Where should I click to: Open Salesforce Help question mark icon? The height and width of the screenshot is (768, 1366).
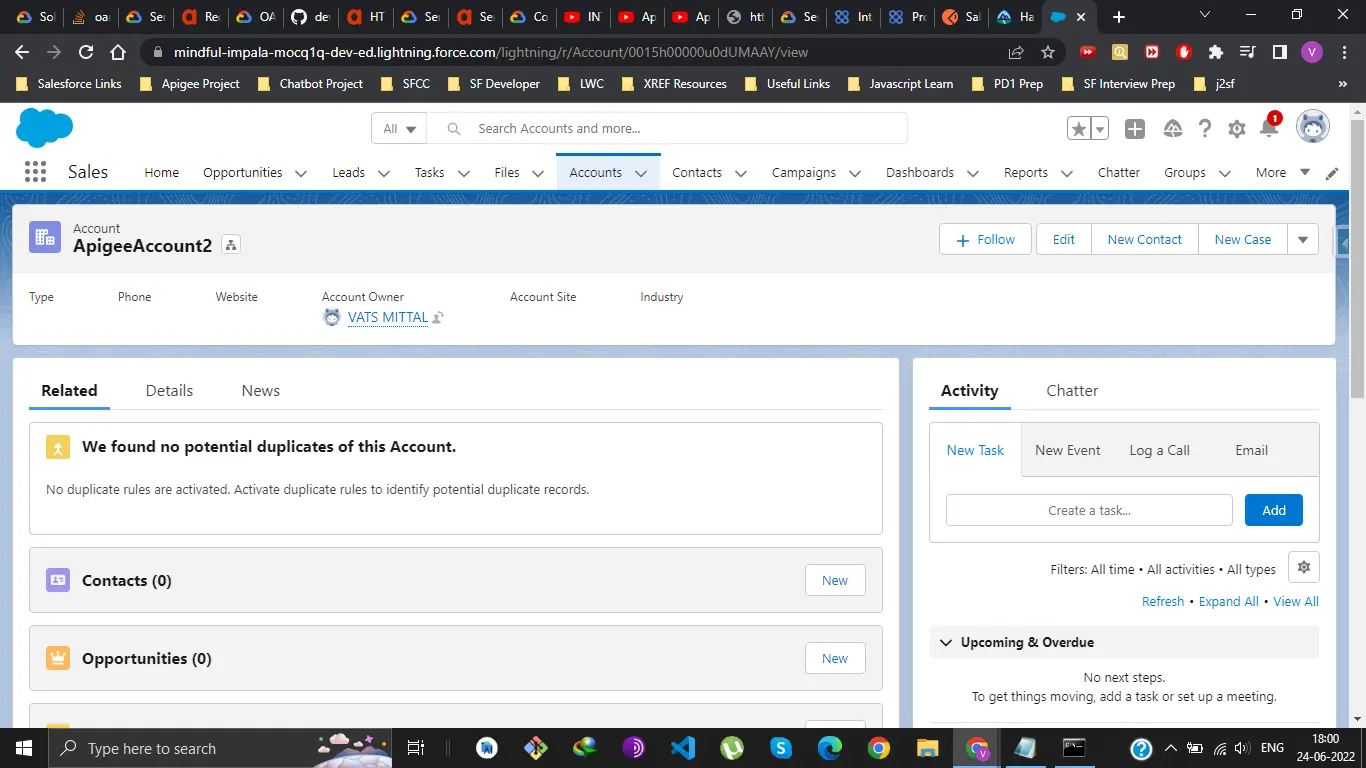click(1205, 128)
